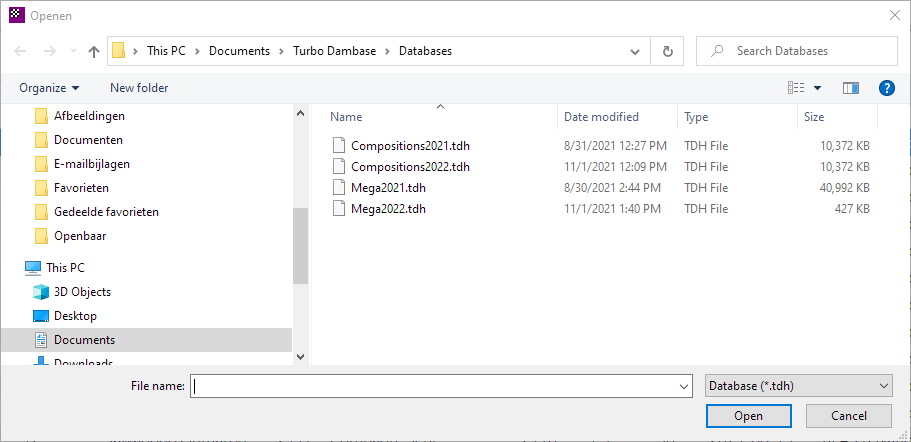Viewport: 911px width, 442px height.
Task: Open the Organize menu
Action: pos(49,88)
